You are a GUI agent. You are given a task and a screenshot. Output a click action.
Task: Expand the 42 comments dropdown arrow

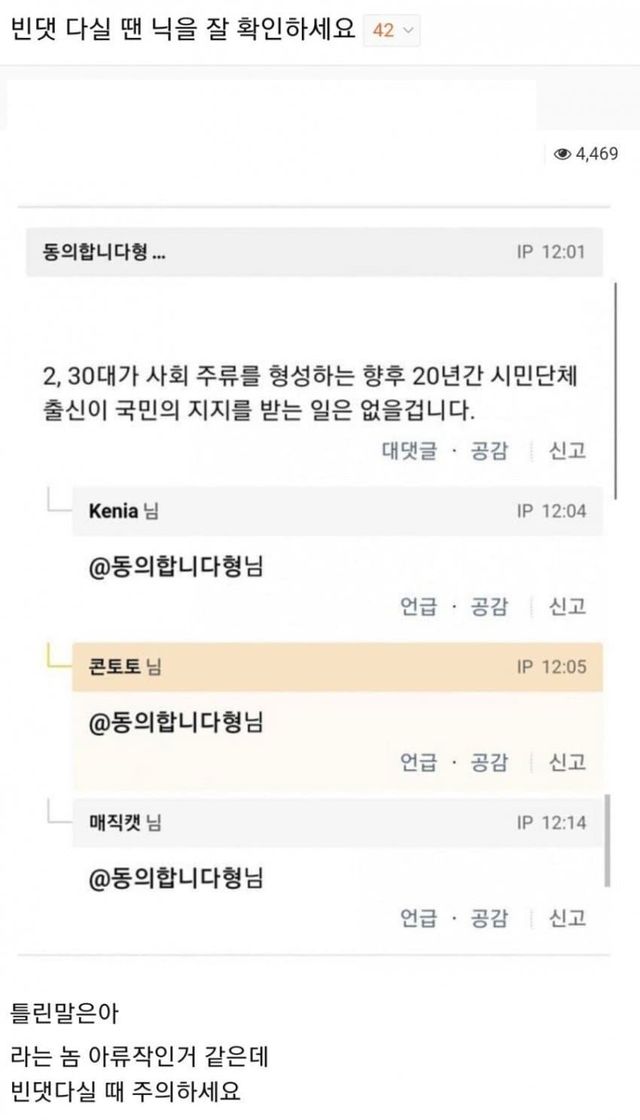pyautogui.click(x=406, y=31)
